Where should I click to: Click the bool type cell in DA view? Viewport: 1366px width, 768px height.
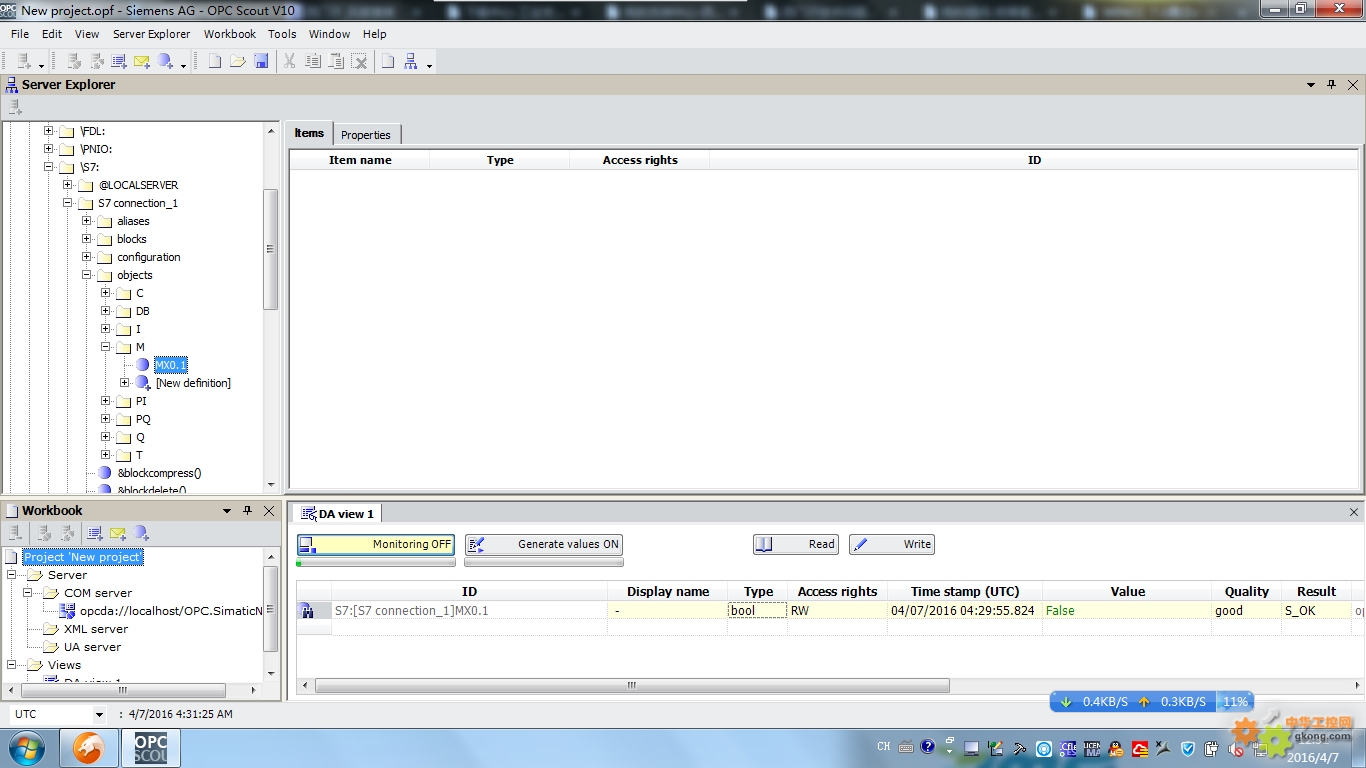click(x=757, y=611)
